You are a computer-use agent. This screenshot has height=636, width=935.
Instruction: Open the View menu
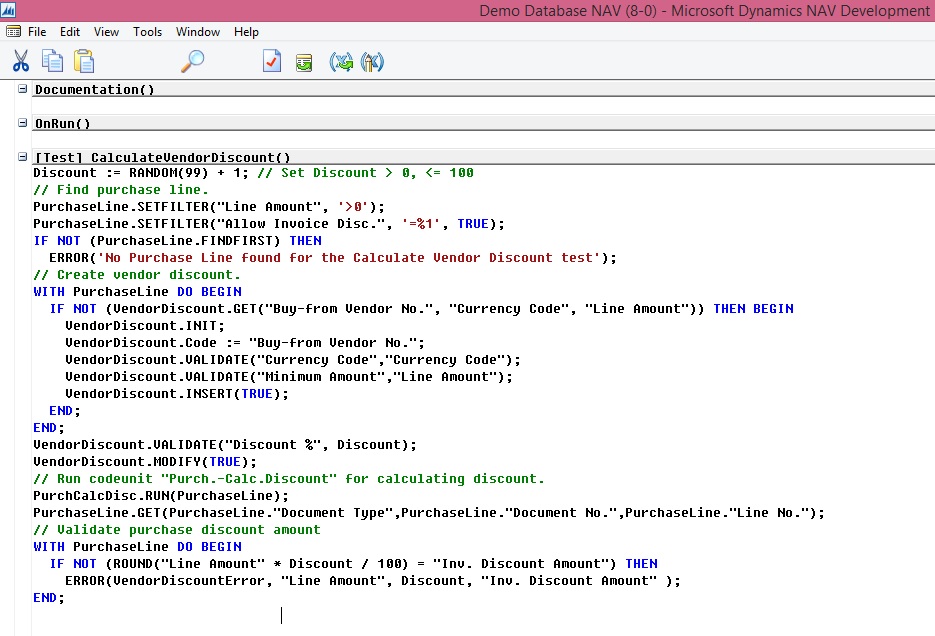106,32
